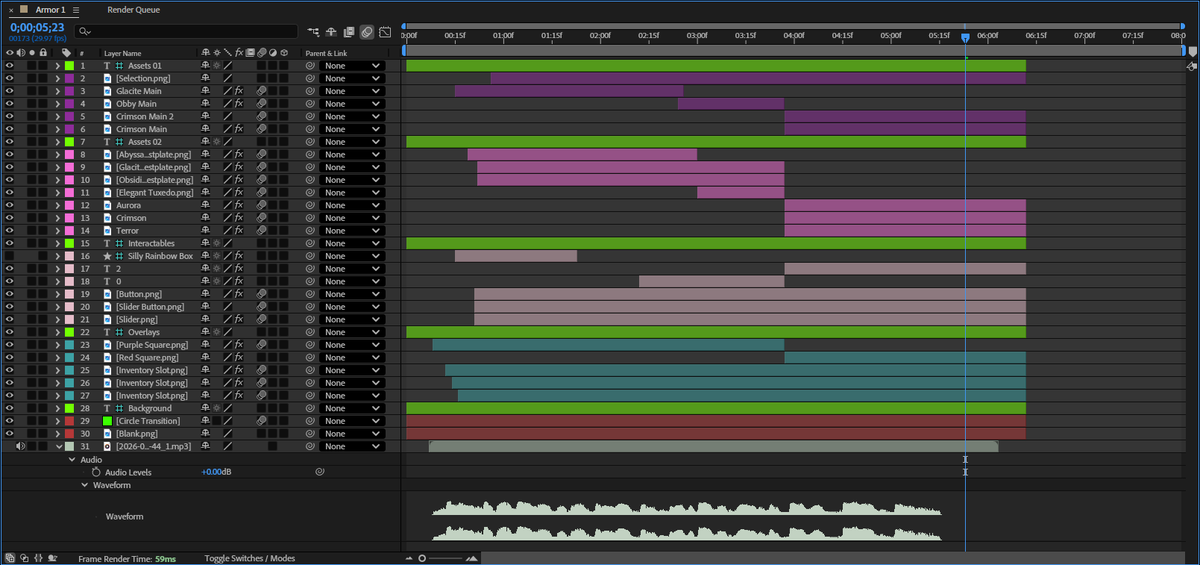This screenshot has height=565, width=1200.
Task: Show the Silly Rainbow Box layer
Action: pyautogui.click(x=9, y=256)
